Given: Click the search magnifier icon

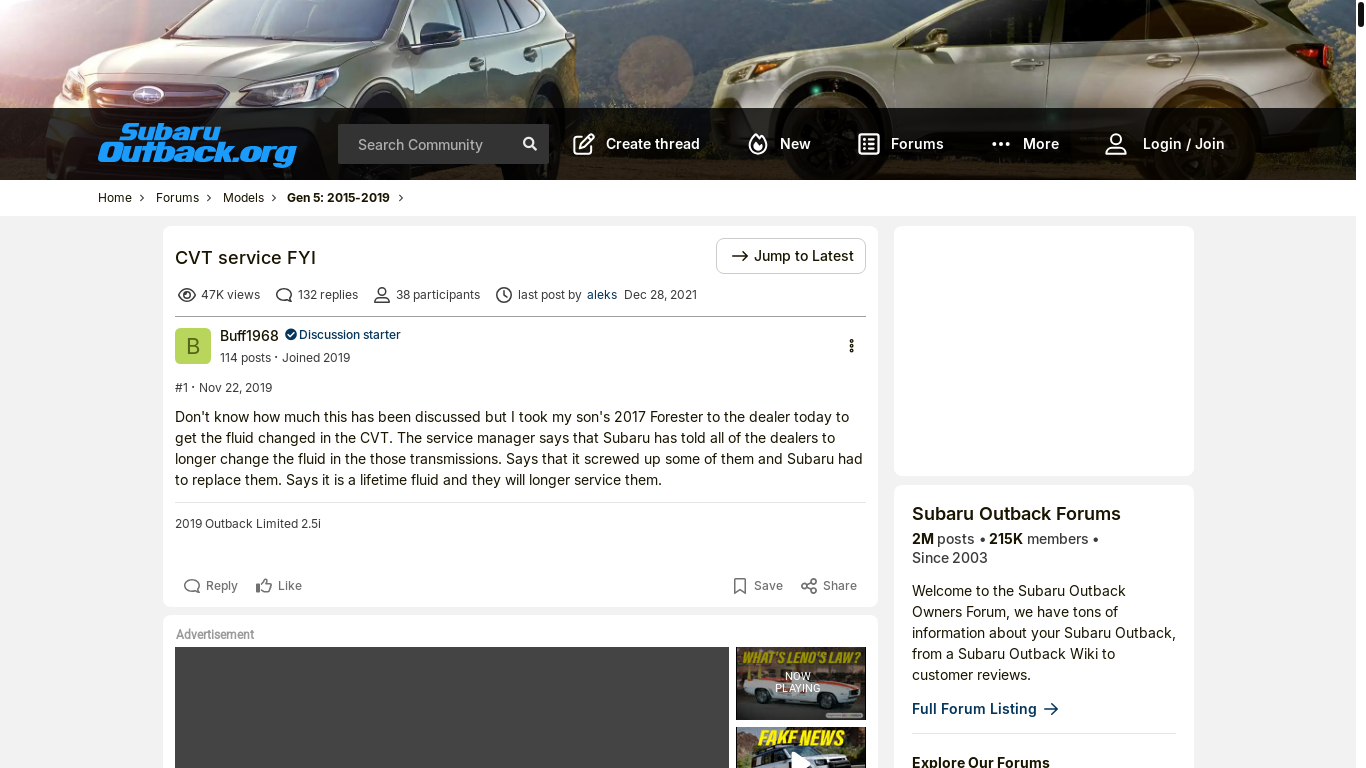Looking at the screenshot, I should pyautogui.click(x=530, y=144).
